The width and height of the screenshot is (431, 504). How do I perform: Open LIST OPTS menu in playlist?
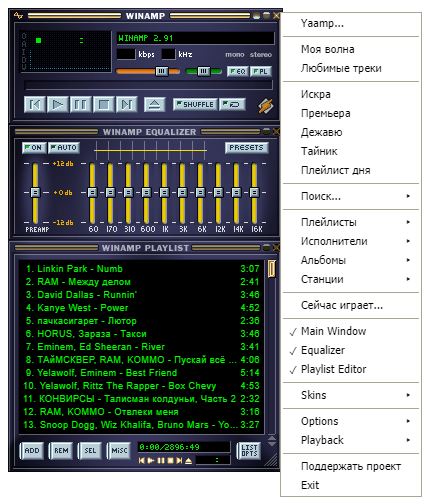[x=249, y=451]
